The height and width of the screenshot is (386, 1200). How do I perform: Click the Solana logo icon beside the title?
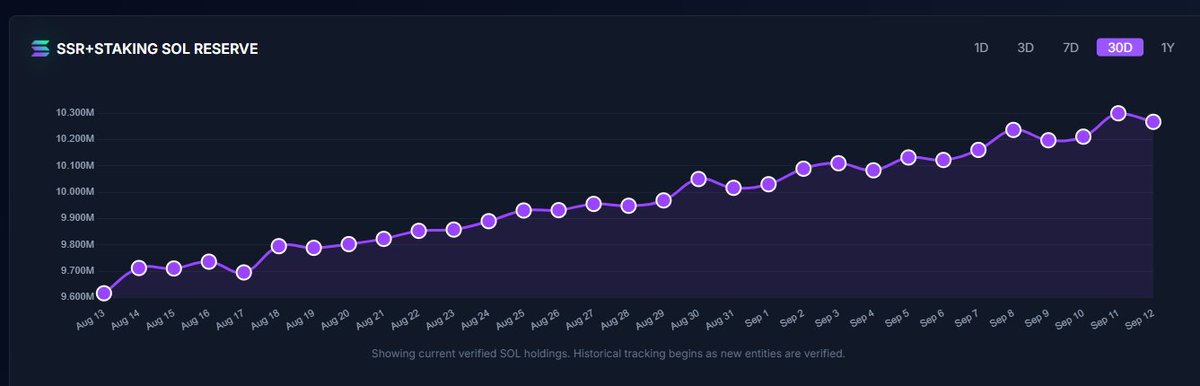40,48
